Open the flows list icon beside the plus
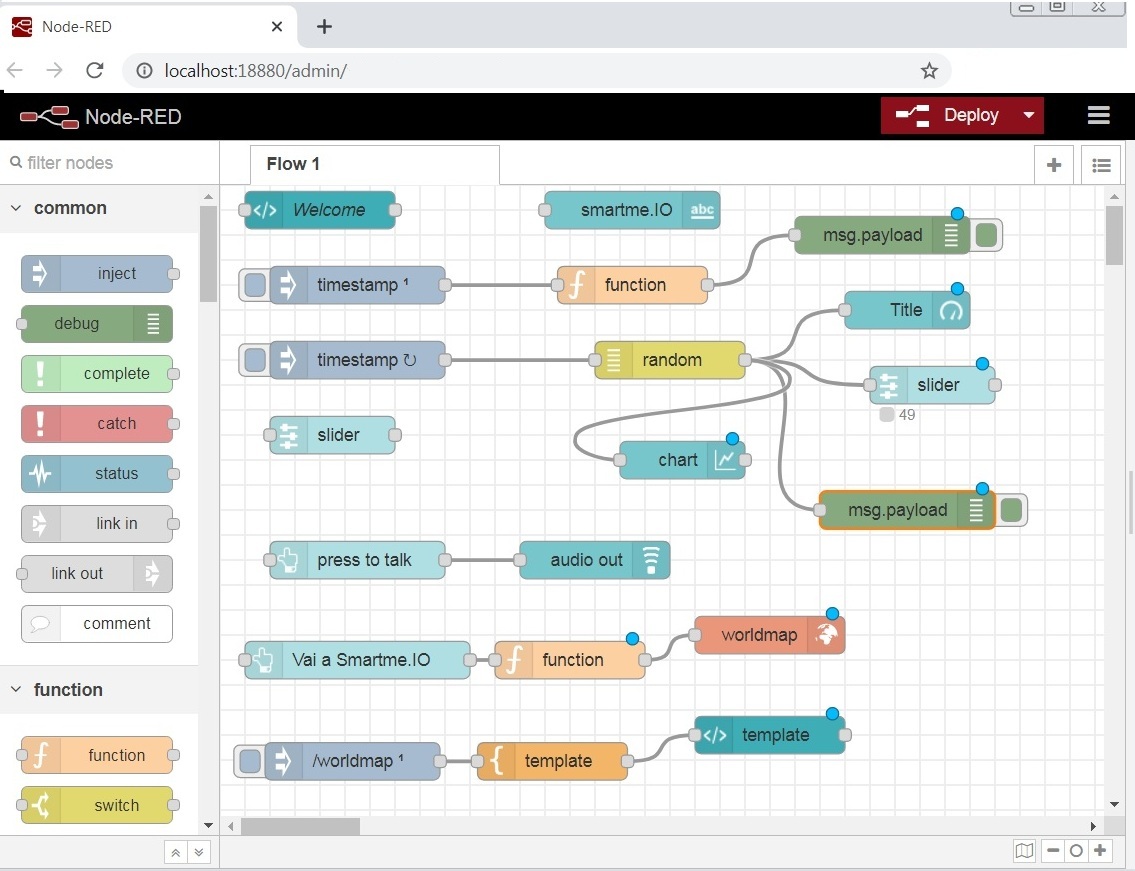Screen dimensions: 1135x871 (1100, 164)
